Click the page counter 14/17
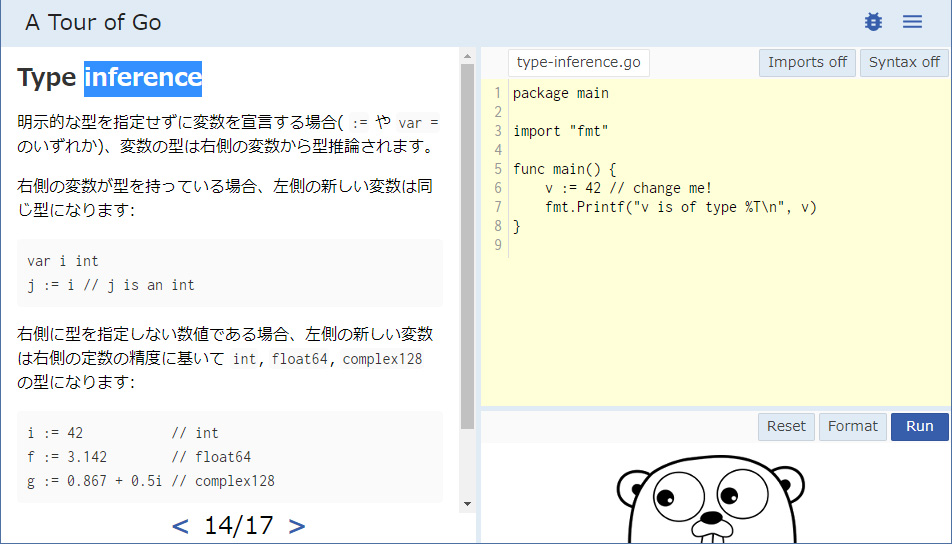Viewport: 952px width, 544px height. [x=239, y=526]
